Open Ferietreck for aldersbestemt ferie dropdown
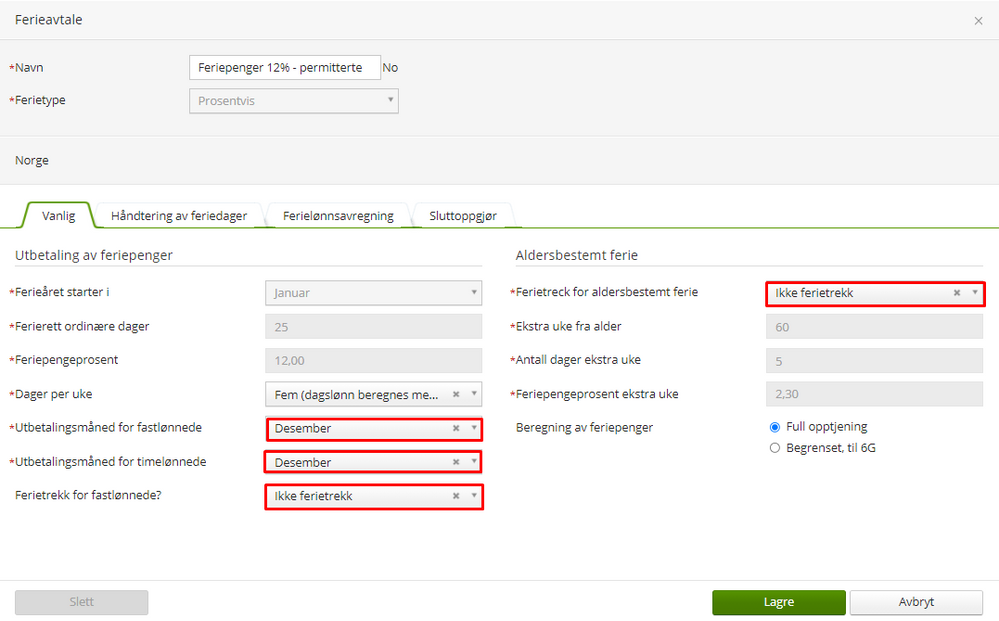The width and height of the screenshot is (999, 621). click(975, 293)
